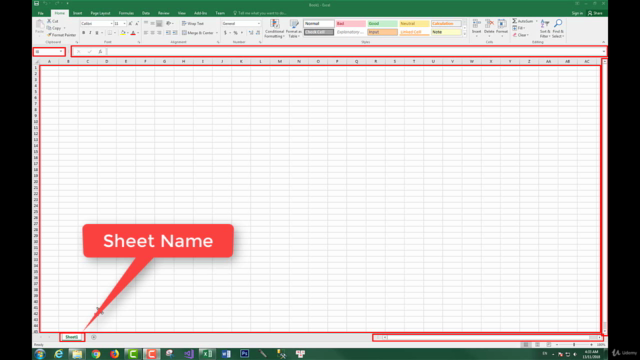Apply the Good cell style
640x360 pixels.
(x=382, y=24)
